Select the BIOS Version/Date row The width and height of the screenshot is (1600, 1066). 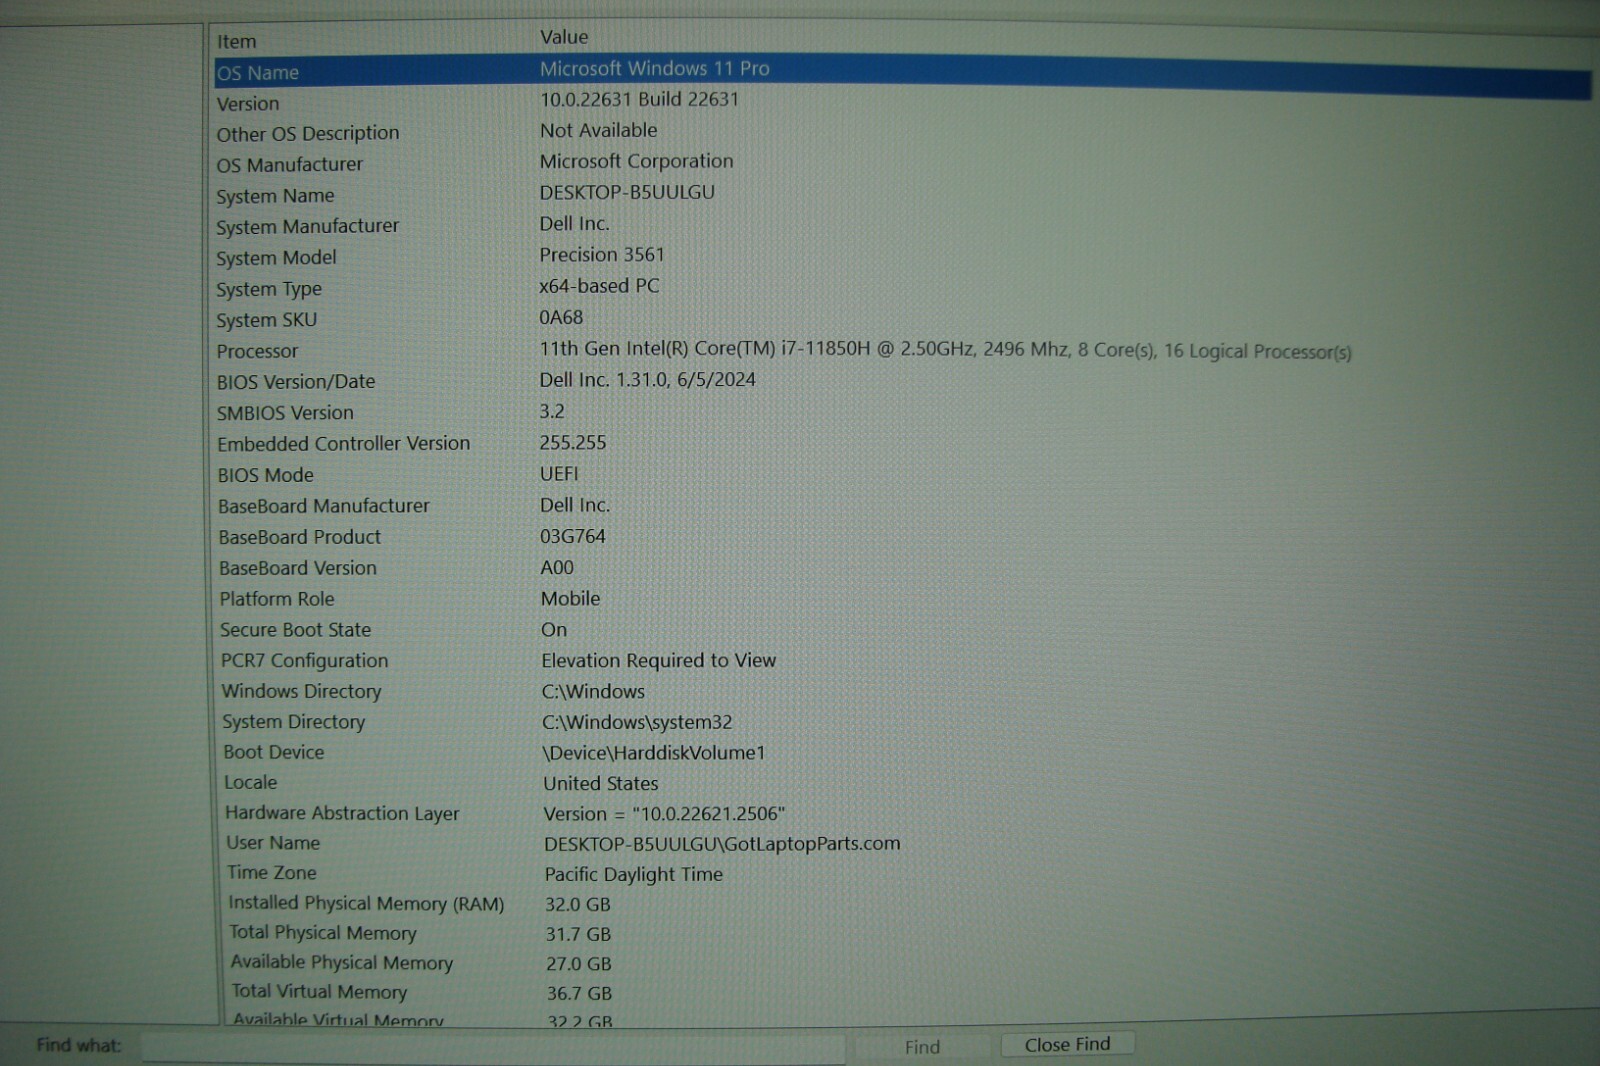pos(296,382)
